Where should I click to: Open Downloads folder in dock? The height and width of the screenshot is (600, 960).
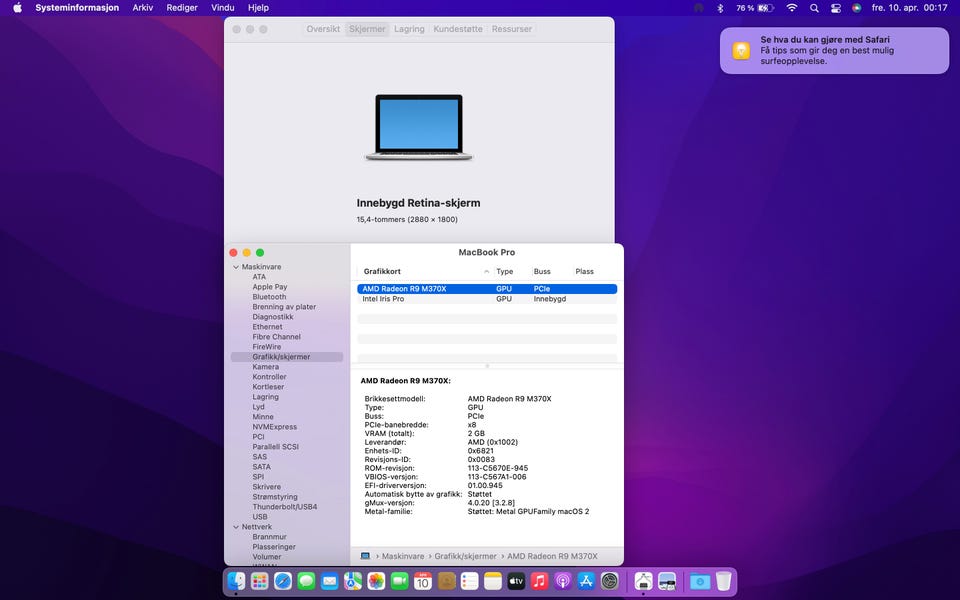[x=700, y=580]
